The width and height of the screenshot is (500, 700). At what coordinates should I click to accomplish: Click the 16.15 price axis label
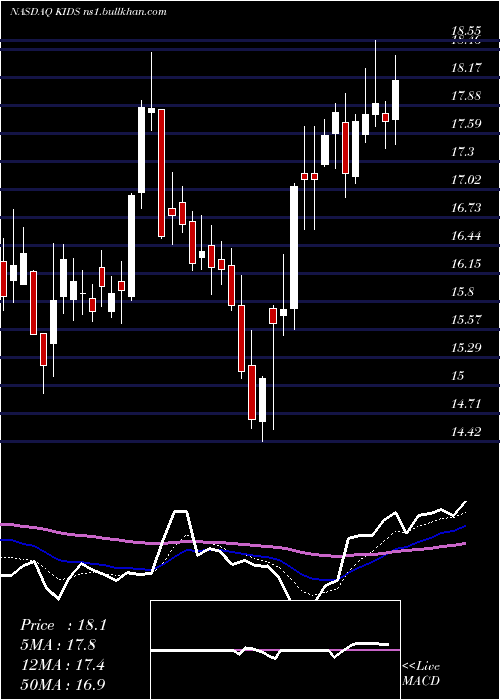click(466, 264)
